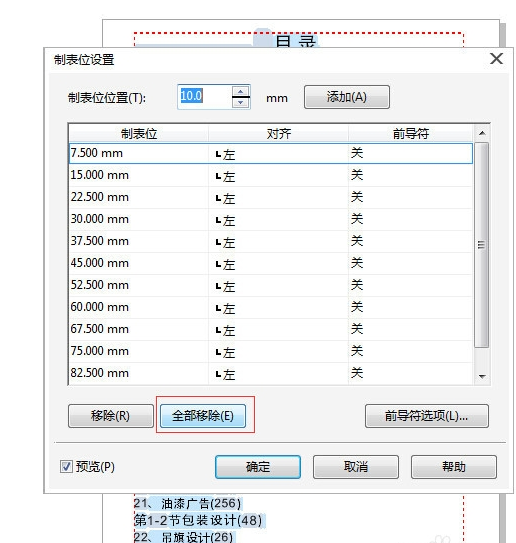Select the 37.500 mm tab stop row
516x543 pixels.
pyautogui.click(x=271, y=241)
